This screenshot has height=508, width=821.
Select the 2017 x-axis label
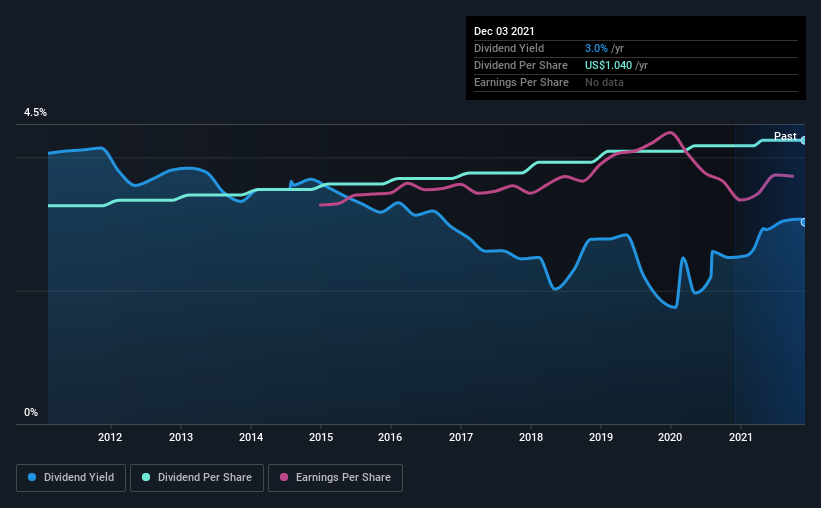(461, 437)
